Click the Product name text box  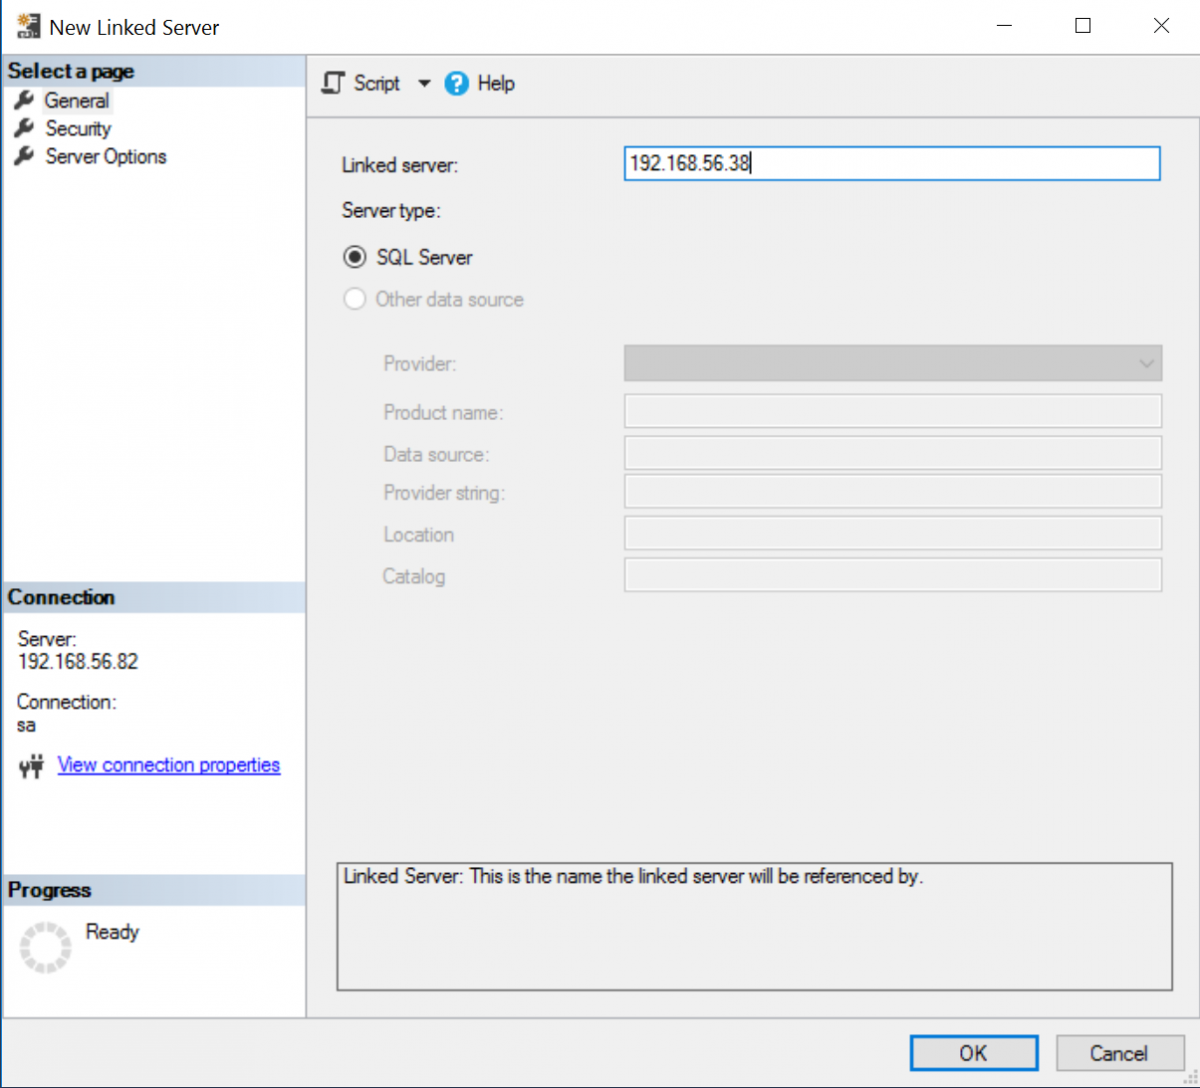tap(890, 411)
